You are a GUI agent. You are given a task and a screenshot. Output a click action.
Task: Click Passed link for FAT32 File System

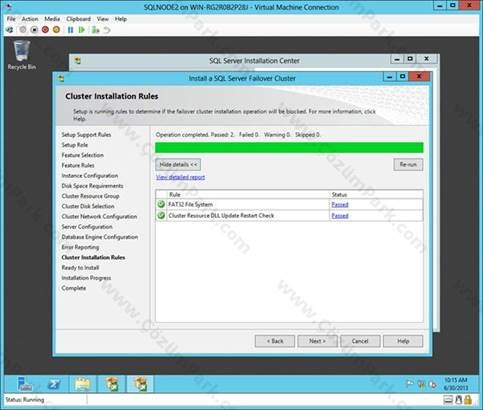coord(340,204)
